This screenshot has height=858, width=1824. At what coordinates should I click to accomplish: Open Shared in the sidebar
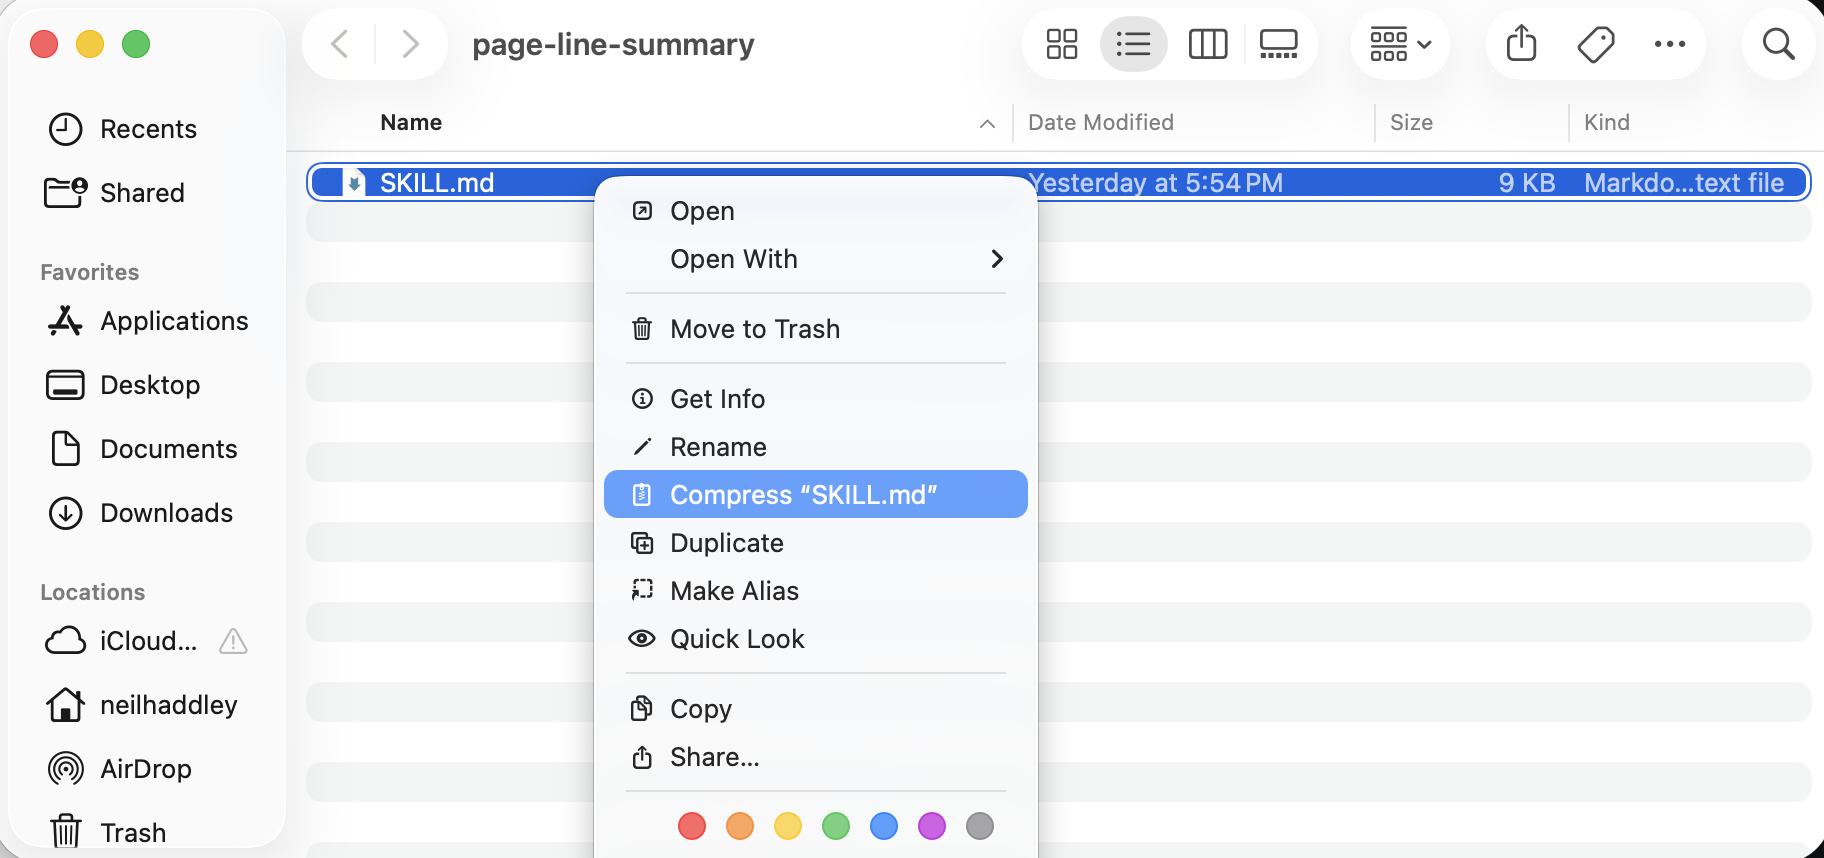[115, 193]
